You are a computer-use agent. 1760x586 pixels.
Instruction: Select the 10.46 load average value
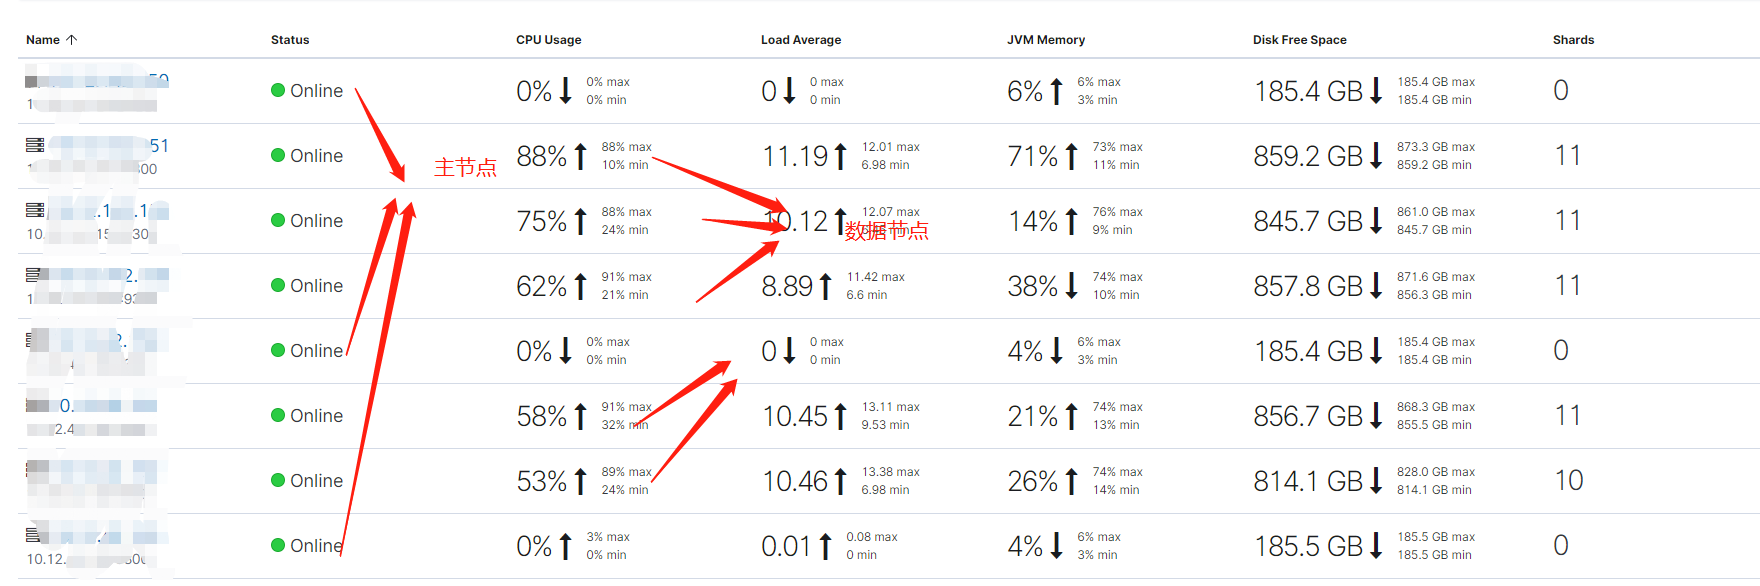pos(795,481)
